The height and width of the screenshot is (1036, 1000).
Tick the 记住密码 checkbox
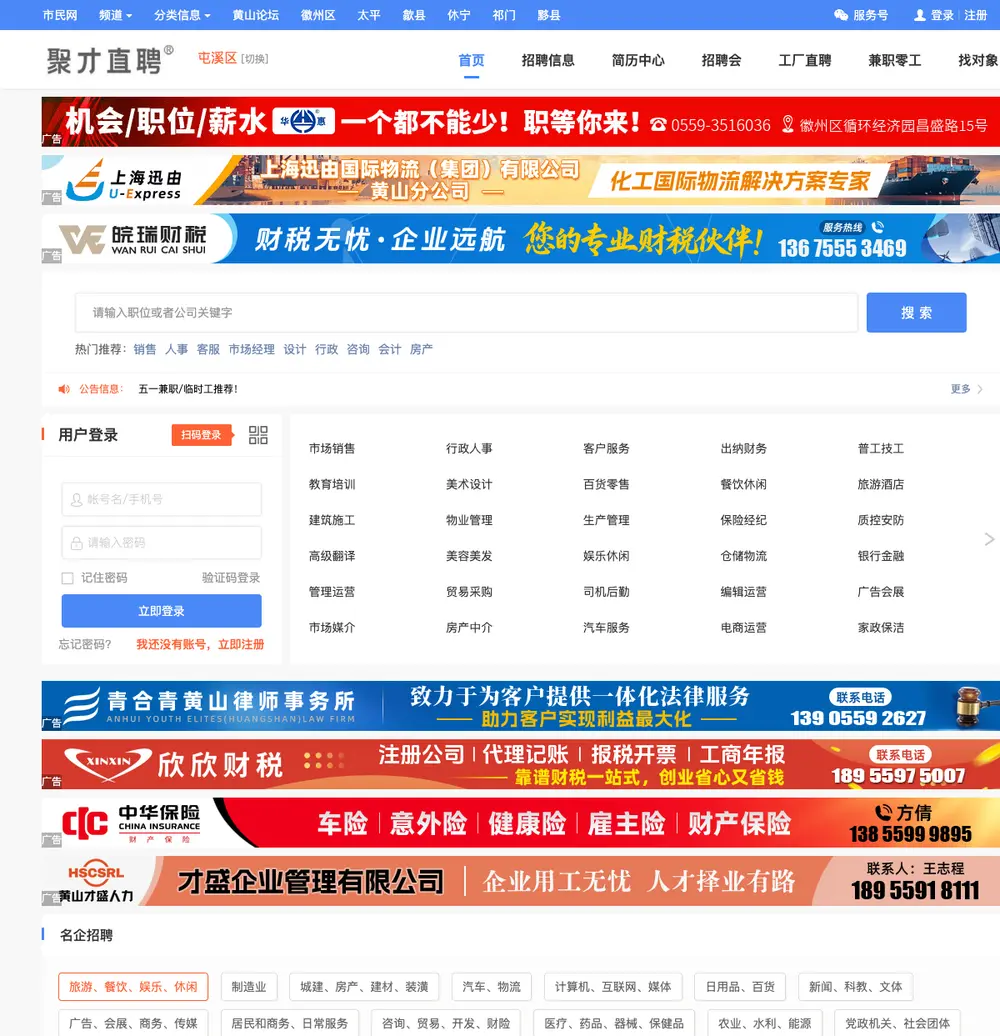point(67,578)
